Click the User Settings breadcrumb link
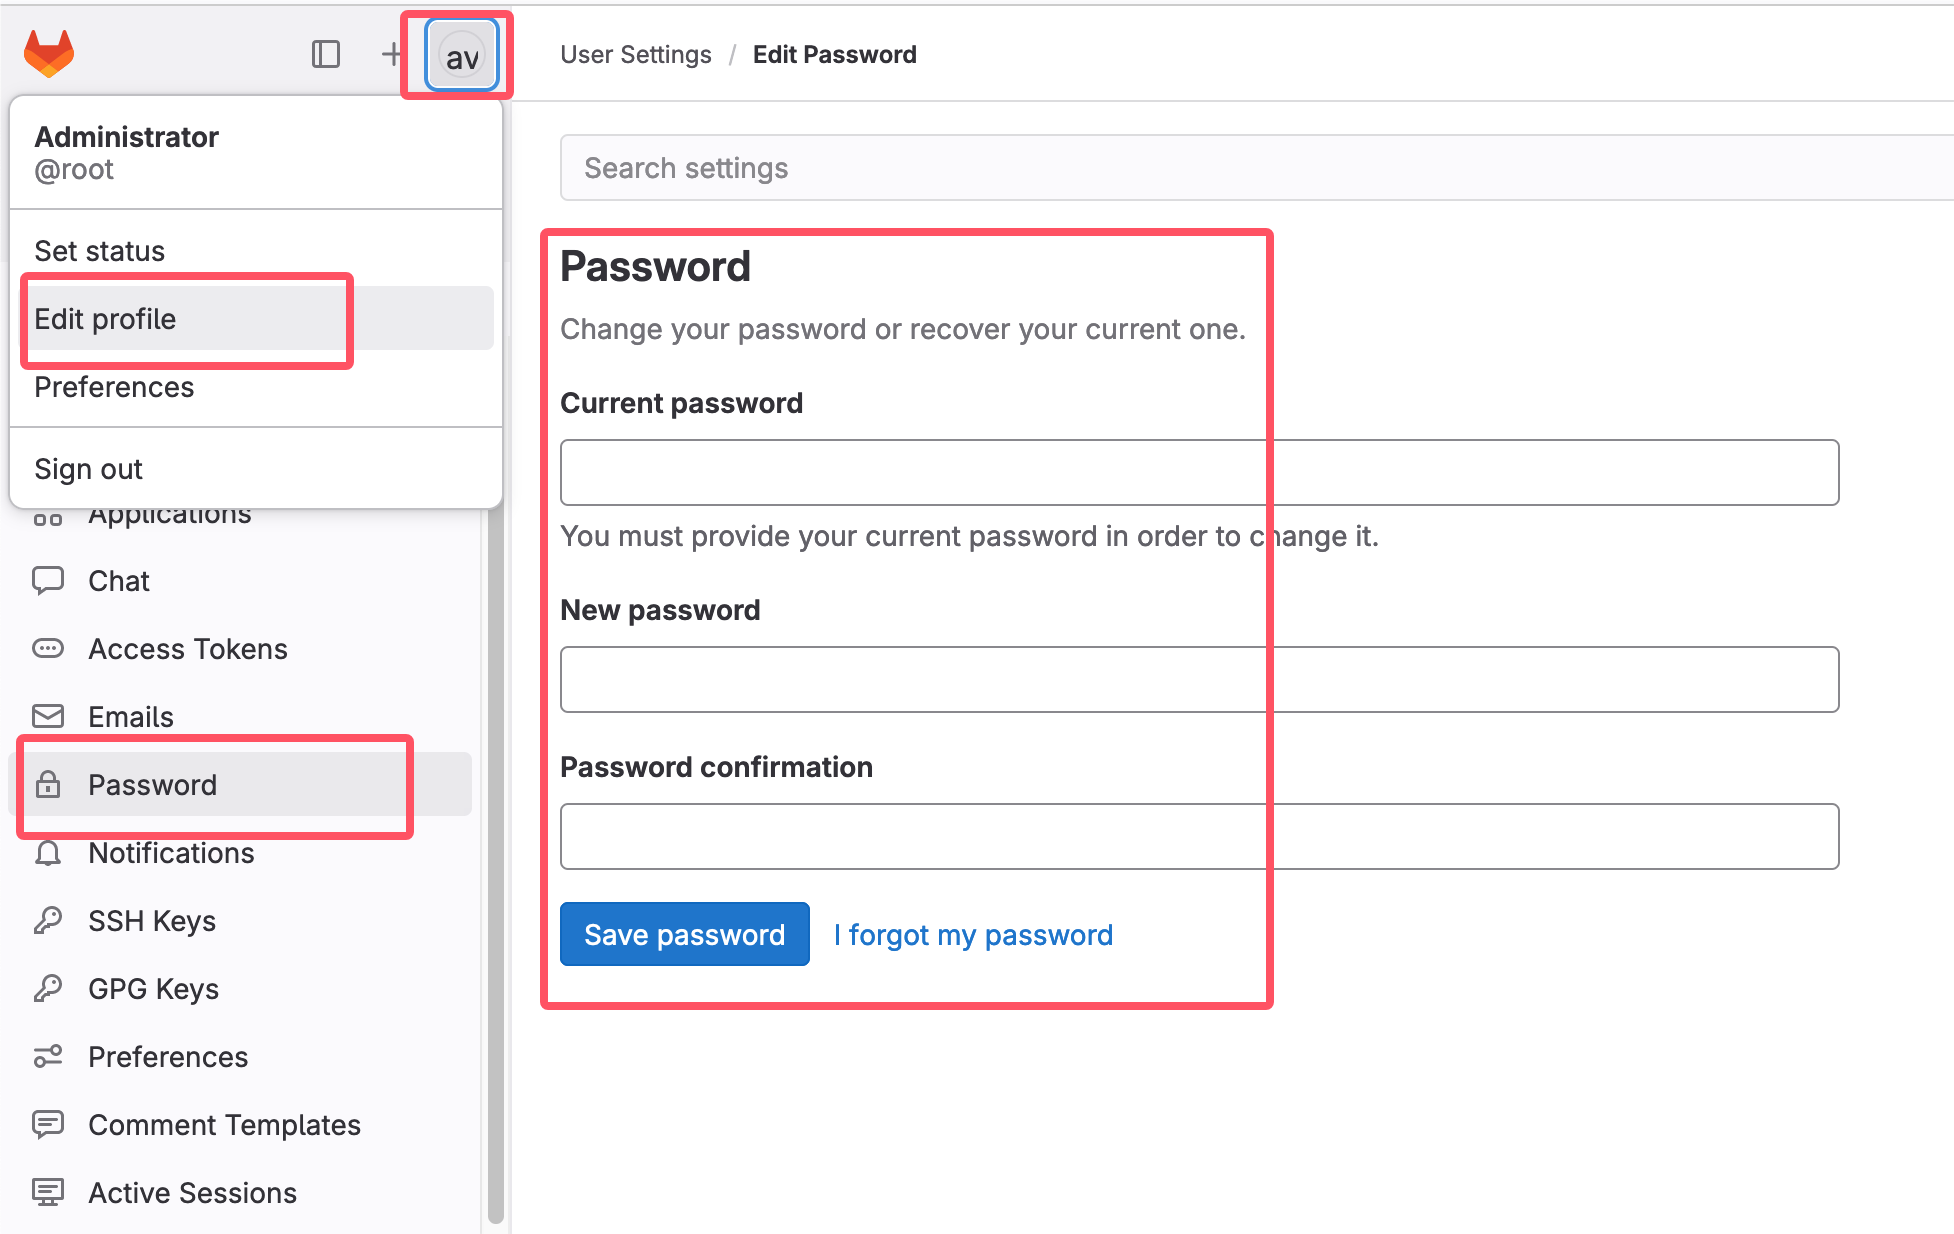The width and height of the screenshot is (1954, 1234). (x=636, y=55)
